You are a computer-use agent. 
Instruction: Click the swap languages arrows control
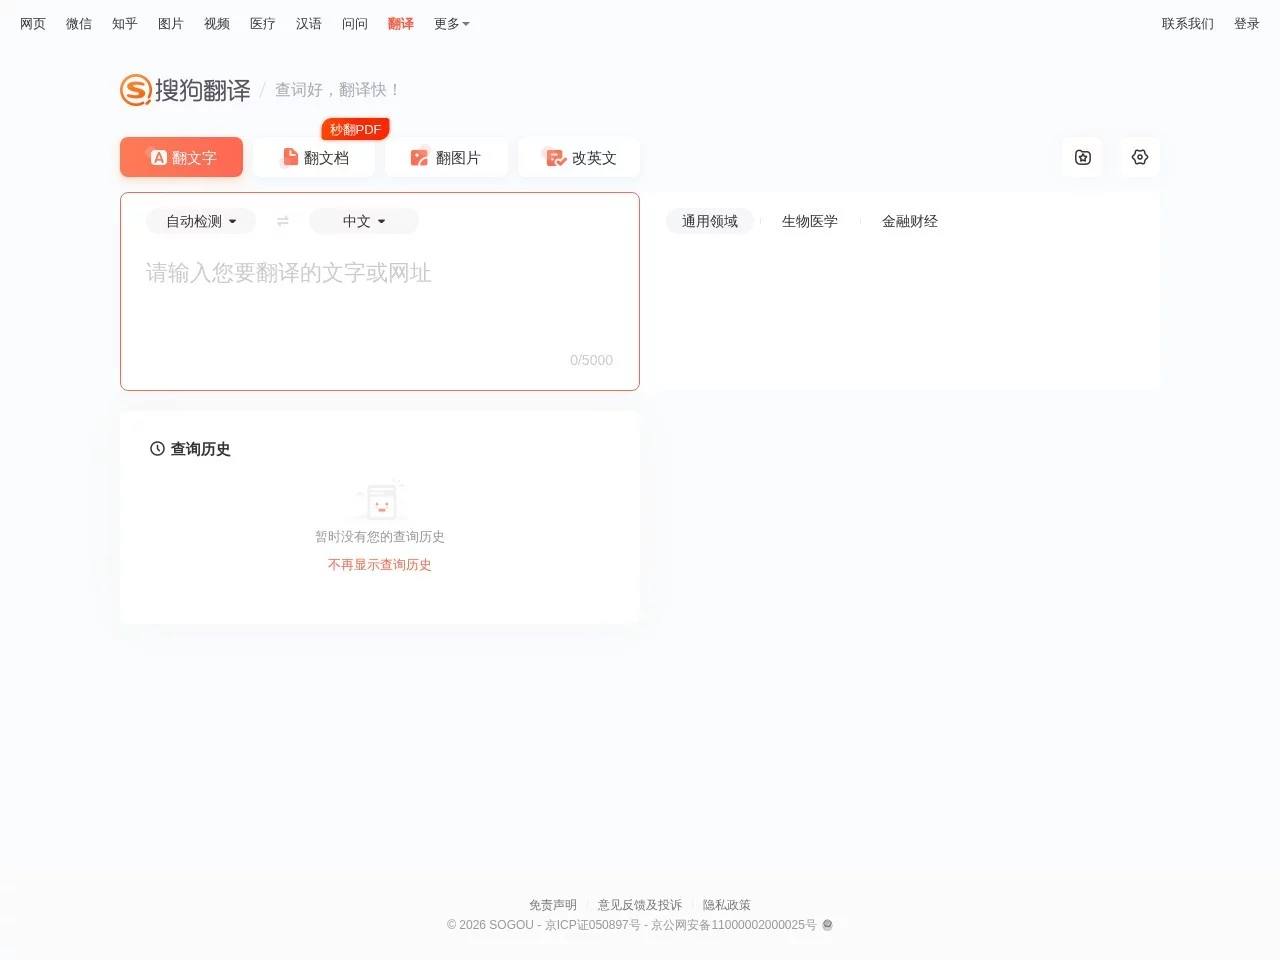[x=283, y=221]
